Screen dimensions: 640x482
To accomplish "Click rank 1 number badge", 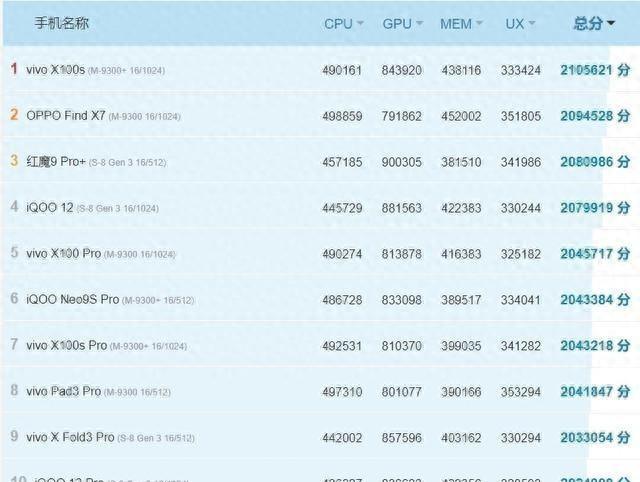I will [x=14, y=69].
